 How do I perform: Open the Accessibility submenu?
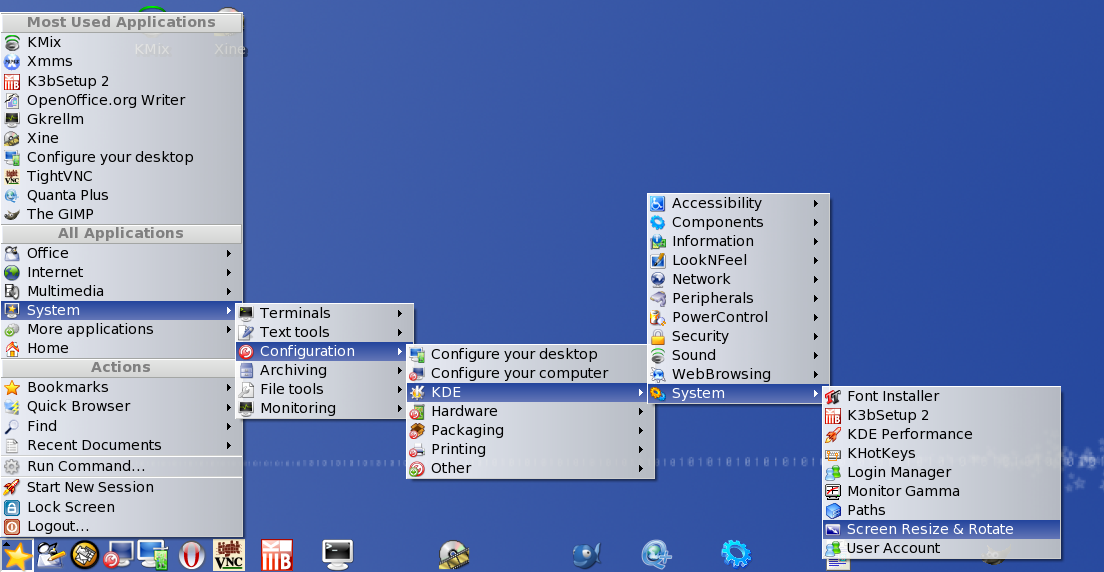[738, 203]
